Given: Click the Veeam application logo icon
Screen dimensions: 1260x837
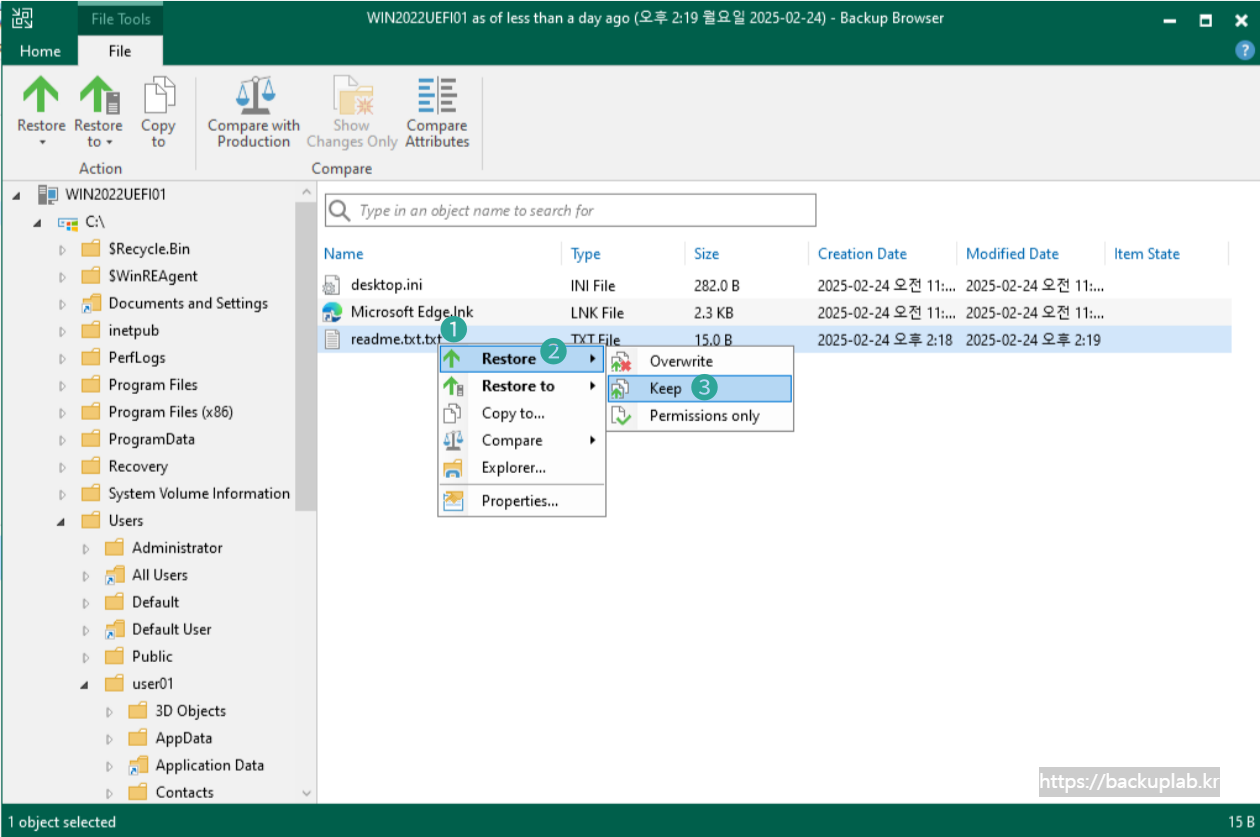Looking at the screenshot, I should (x=22, y=18).
